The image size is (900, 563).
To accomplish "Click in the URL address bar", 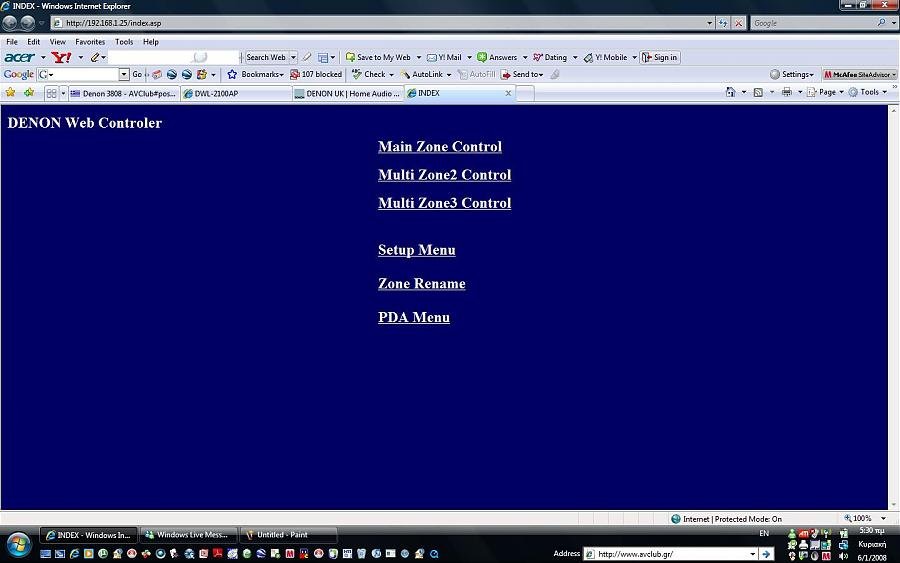I will coord(379,23).
